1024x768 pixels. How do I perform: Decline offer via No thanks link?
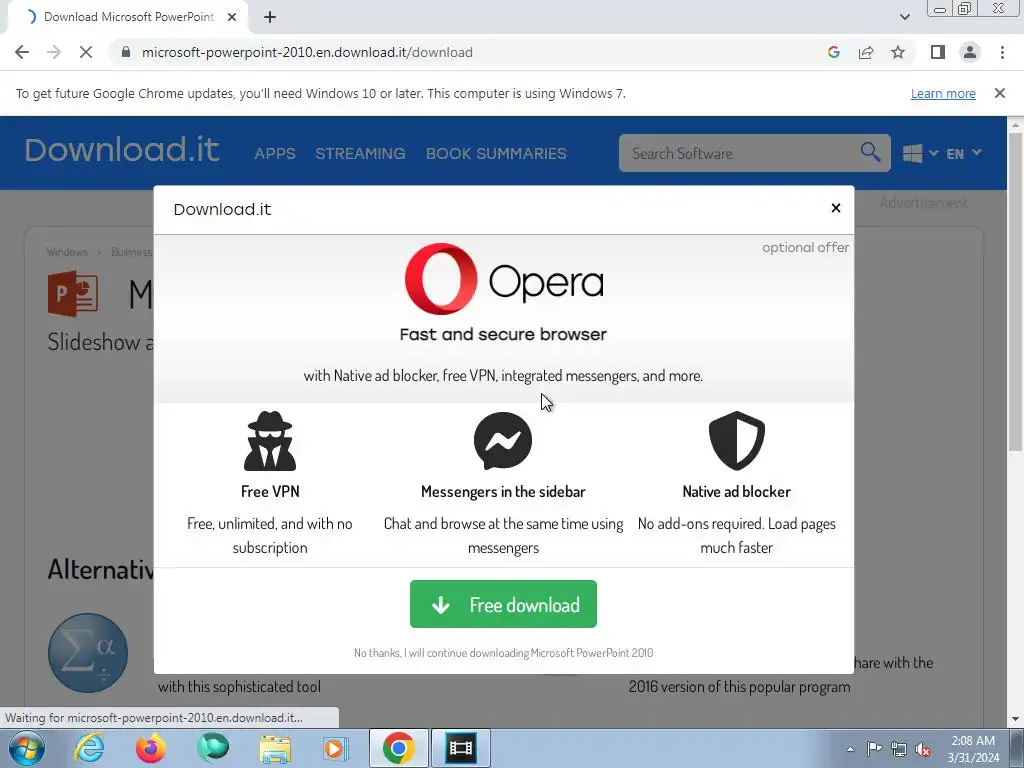[x=503, y=652]
